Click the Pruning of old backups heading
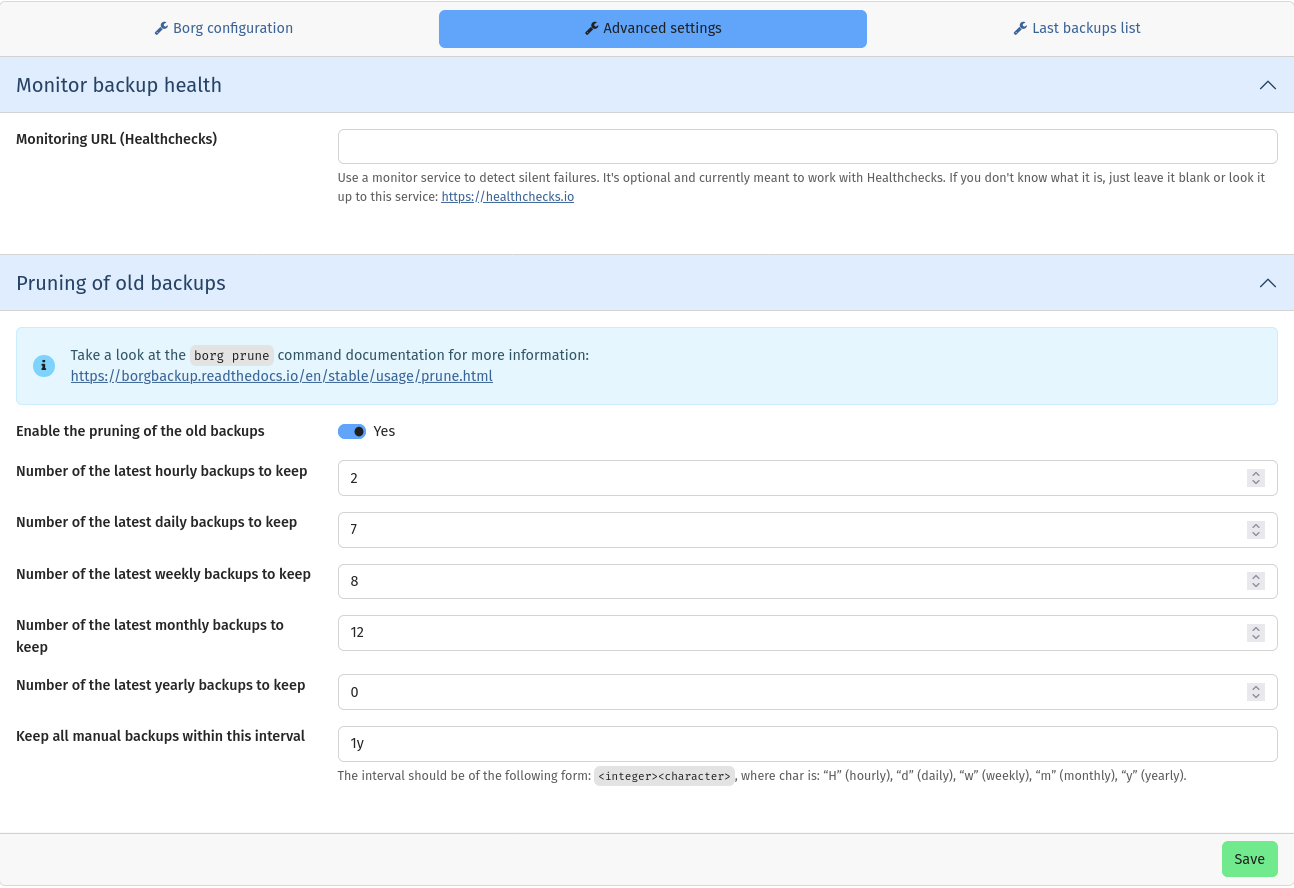1294x888 pixels. (121, 283)
